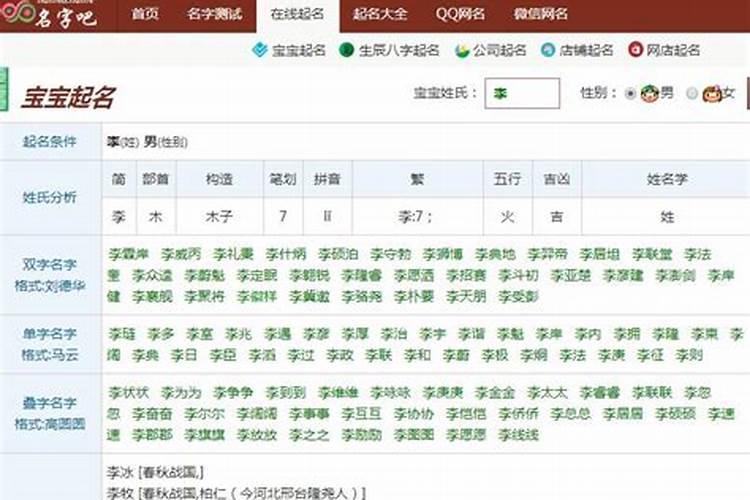Choose the single-character name 李多
This screenshot has width=750, height=500.
(161, 334)
